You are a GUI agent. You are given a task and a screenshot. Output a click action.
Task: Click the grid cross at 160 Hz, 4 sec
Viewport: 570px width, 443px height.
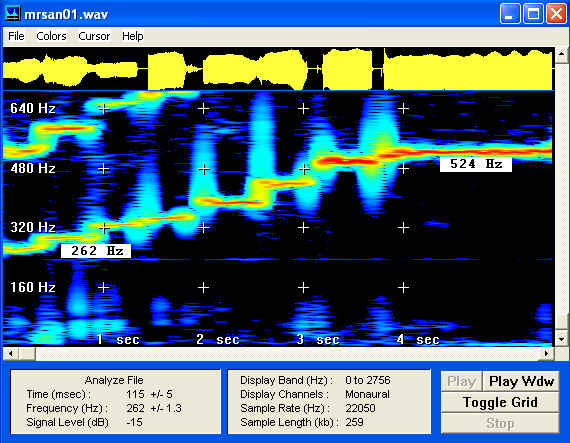[403, 287]
